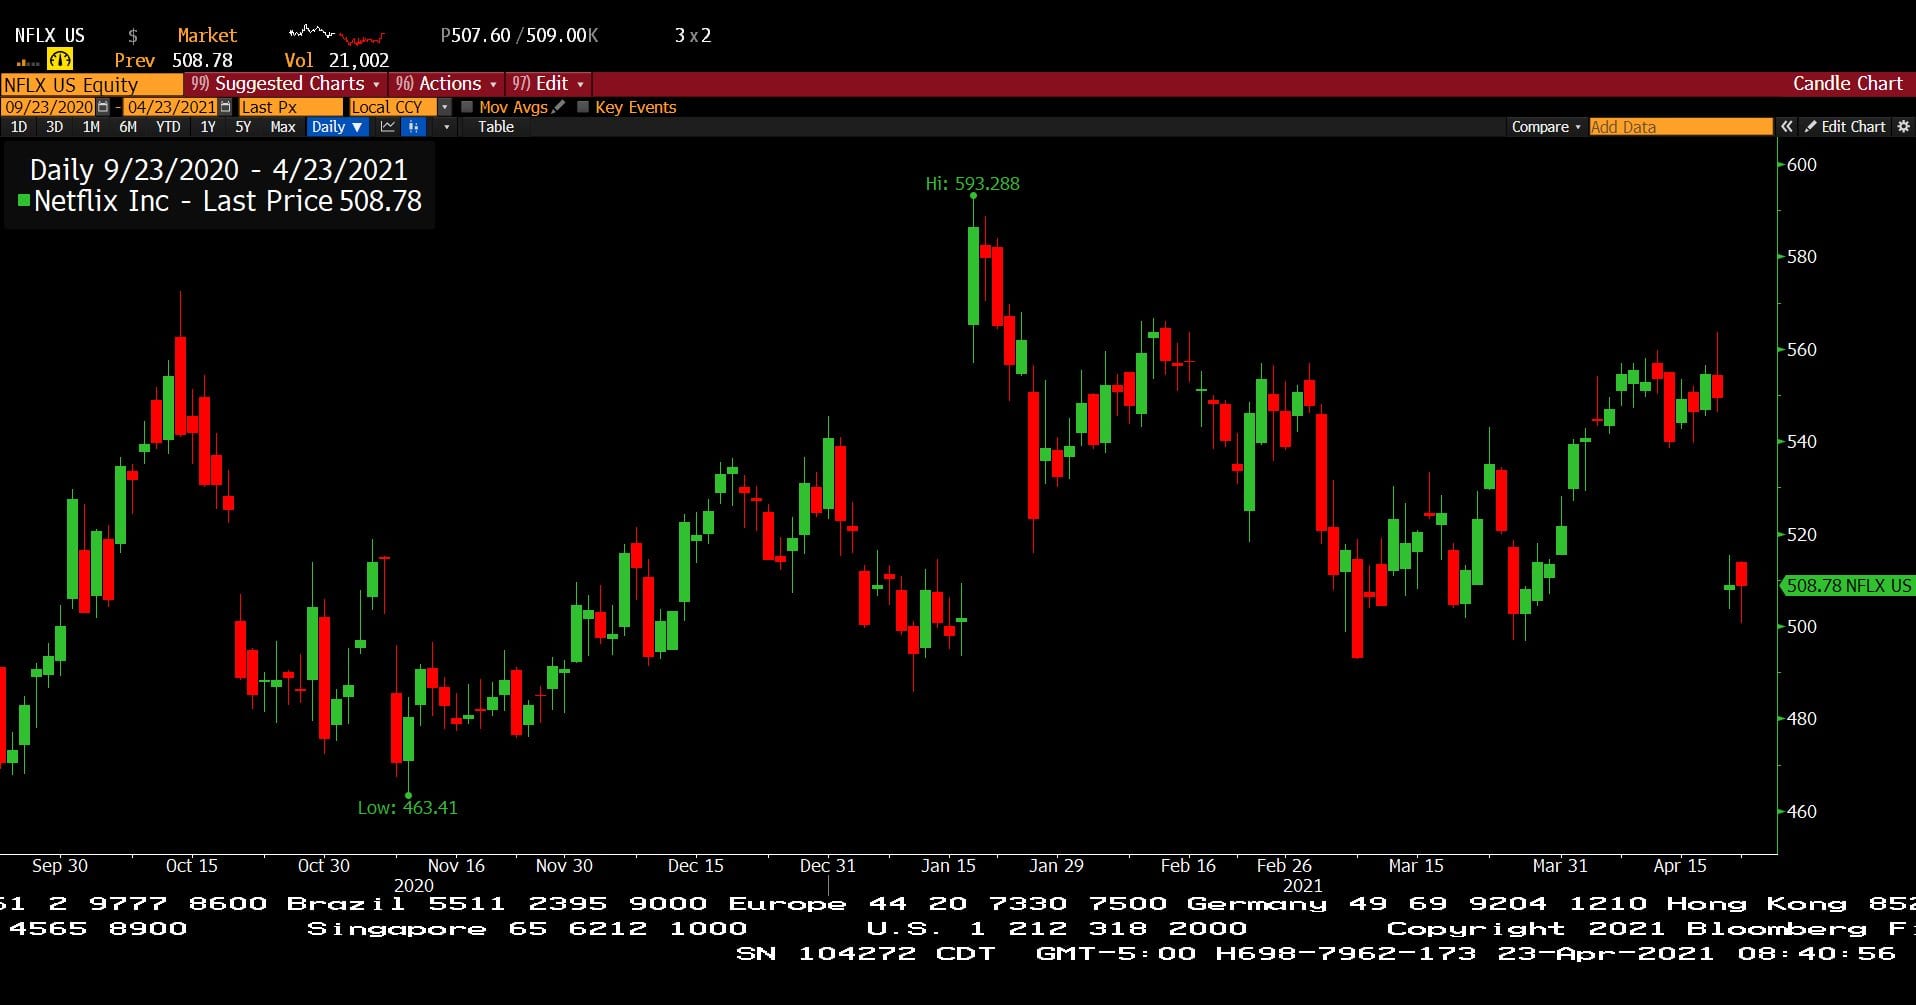Click the 460 price axis label
The image size is (1916, 1005).
point(1801,811)
